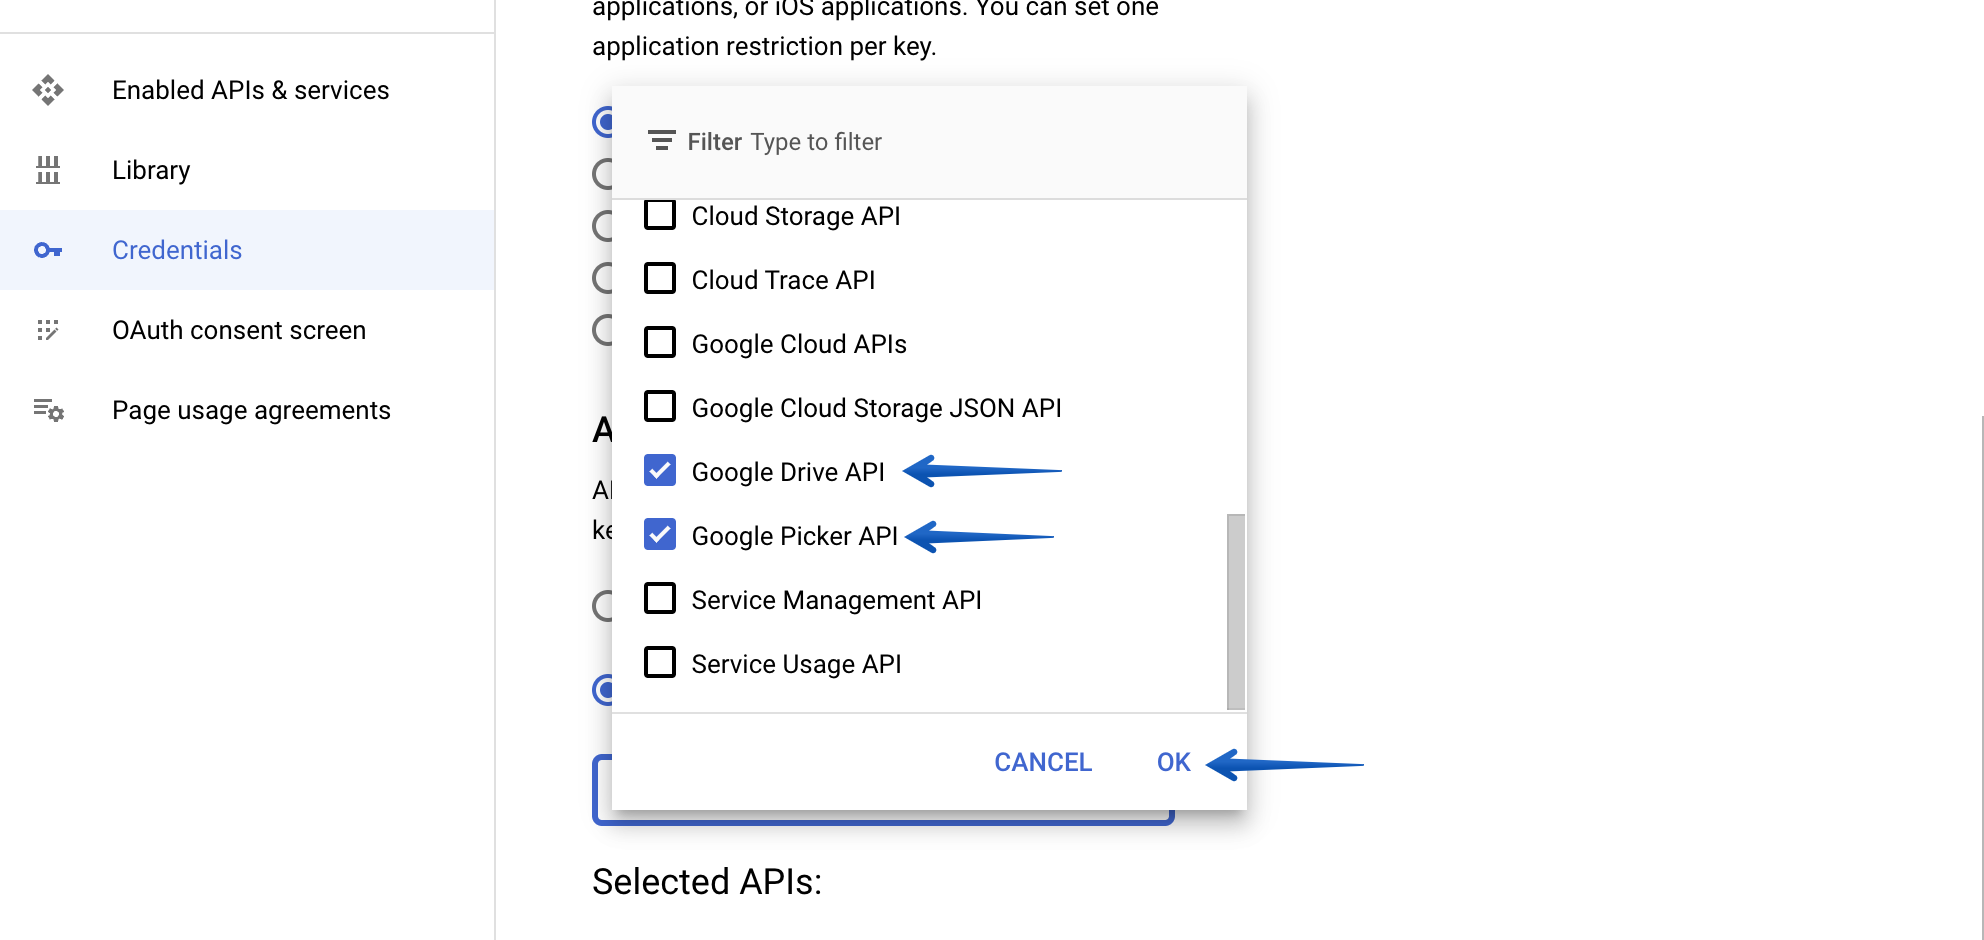Enable the Cloud Storage API checkbox
Image resolution: width=1984 pixels, height=940 pixels.
(x=659, y=214)
